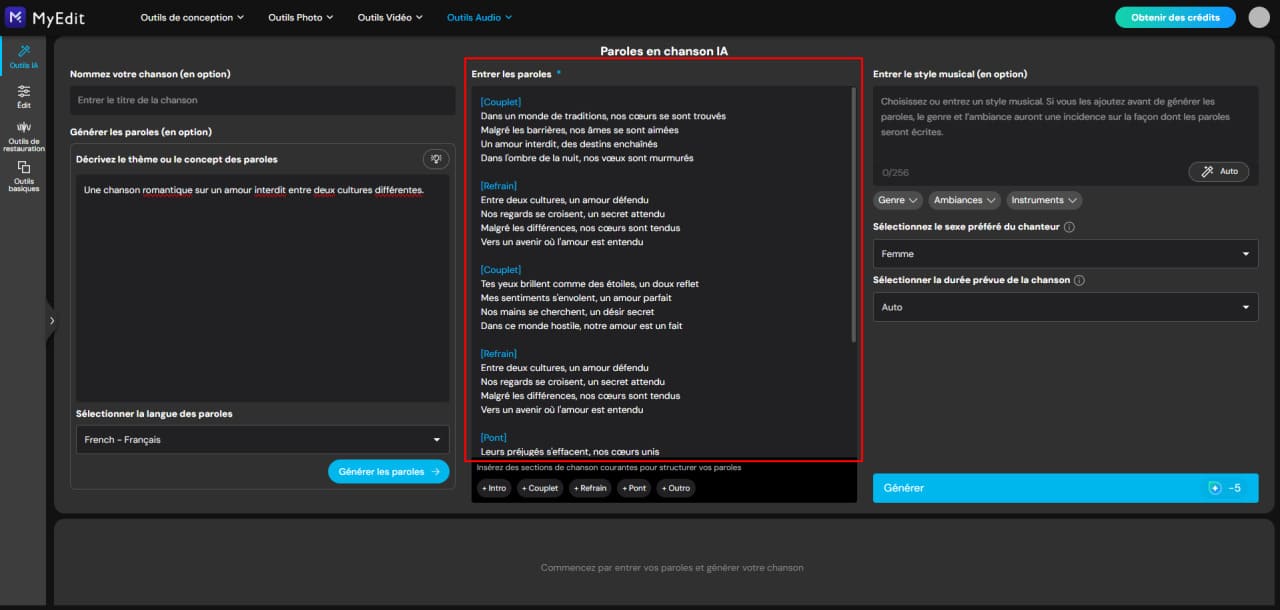Insert a Refrain section tag
The image size is (1280, 610).
[590, 488]
